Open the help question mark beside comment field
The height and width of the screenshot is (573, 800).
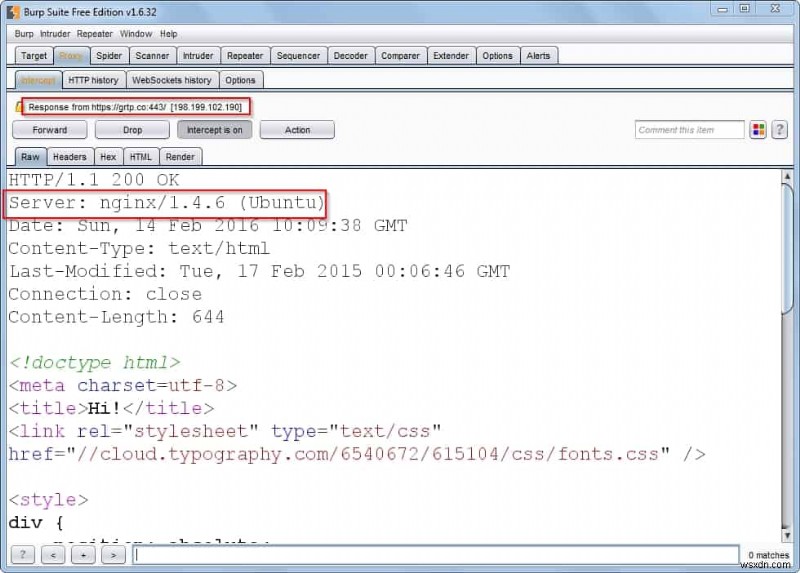[x=779, y=130]
